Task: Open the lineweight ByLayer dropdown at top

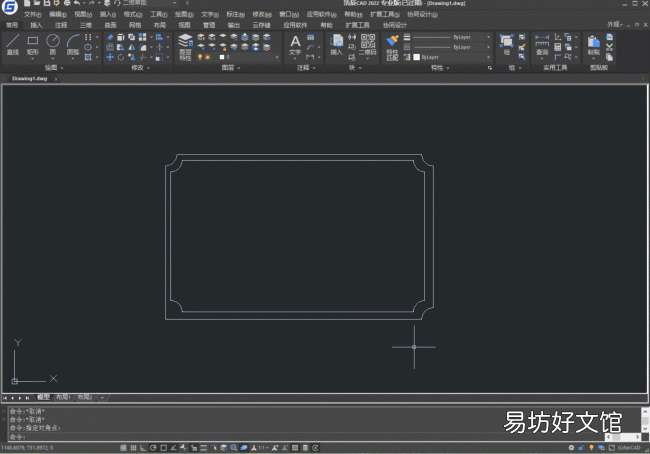Action: coord(488,37)
